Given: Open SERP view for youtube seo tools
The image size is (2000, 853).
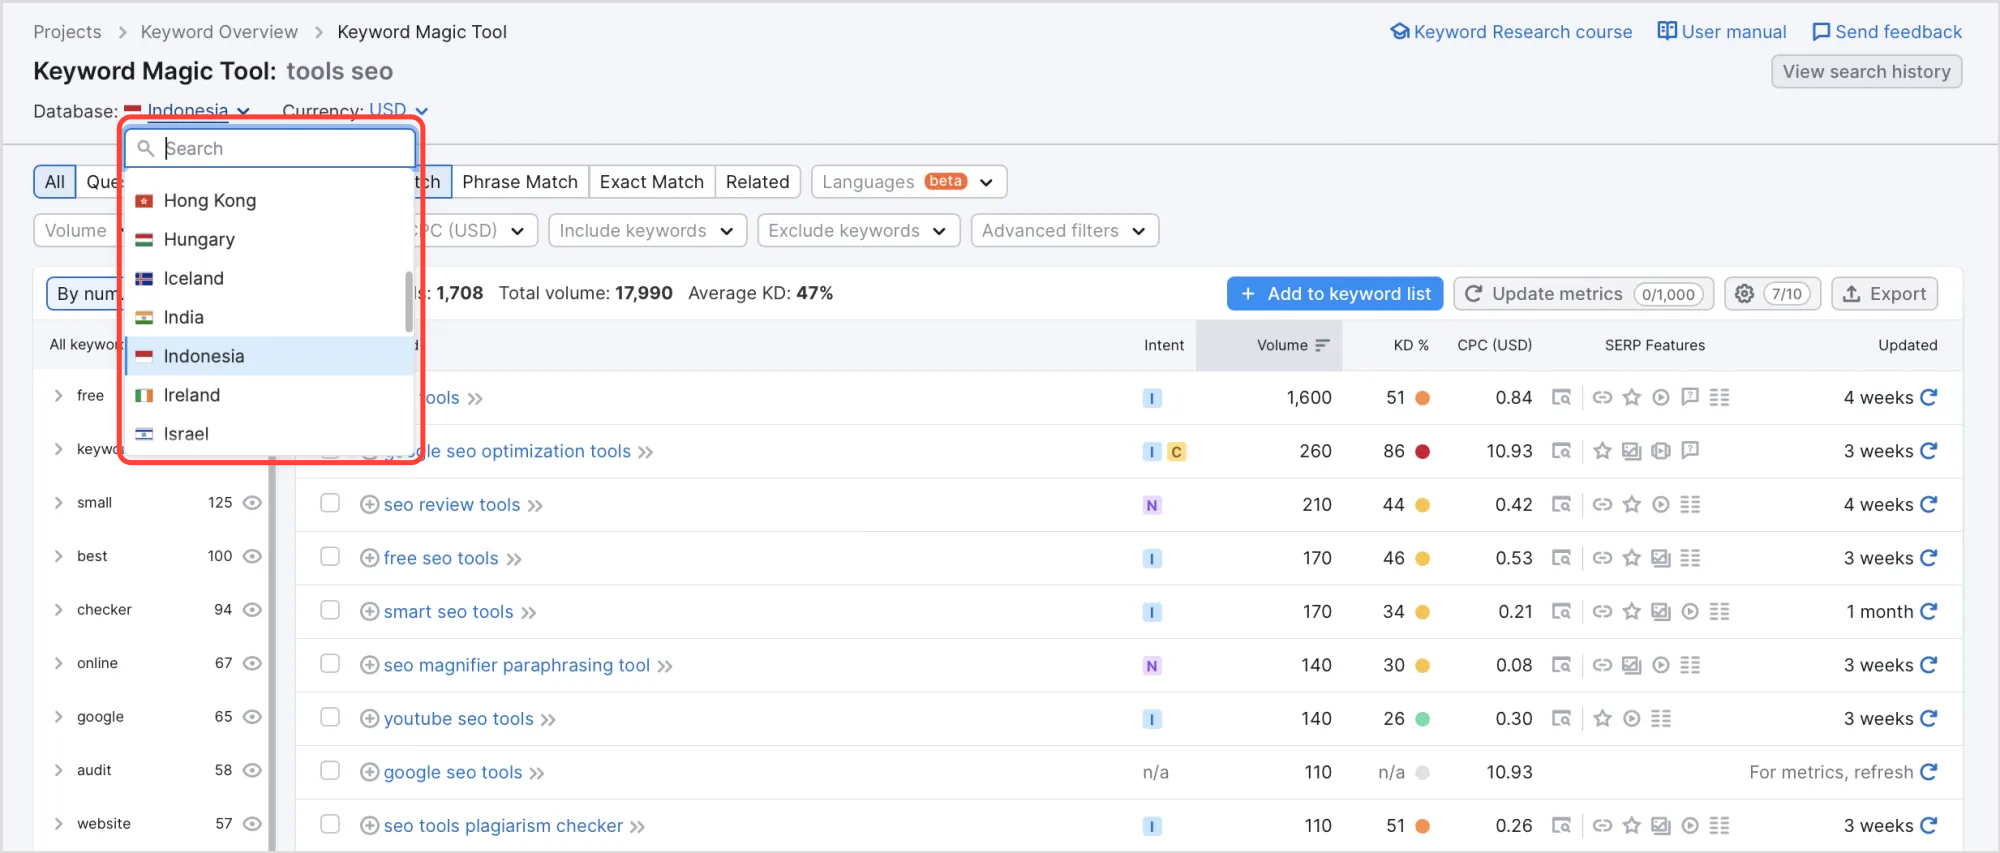Looking at the screenshot, I should tap(1561, 719).
